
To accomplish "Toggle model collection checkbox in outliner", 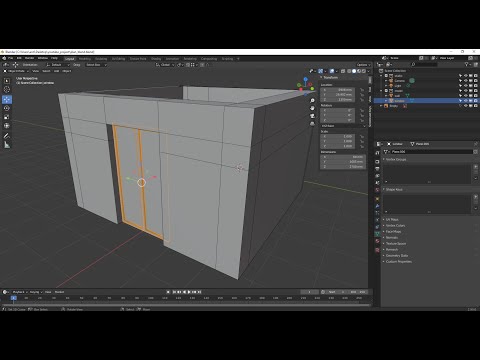I will click(386, 91).
